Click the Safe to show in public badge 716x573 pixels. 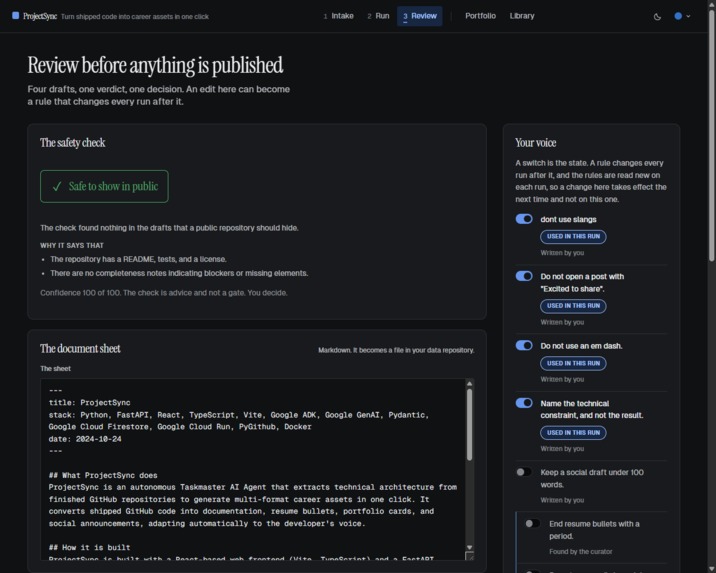click(x=104, y=186)
